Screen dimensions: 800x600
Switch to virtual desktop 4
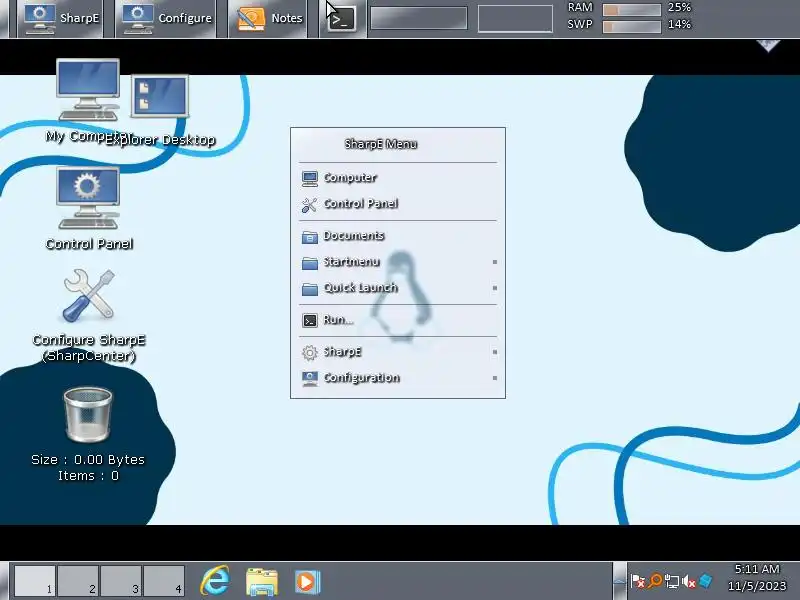pos(164,581)
